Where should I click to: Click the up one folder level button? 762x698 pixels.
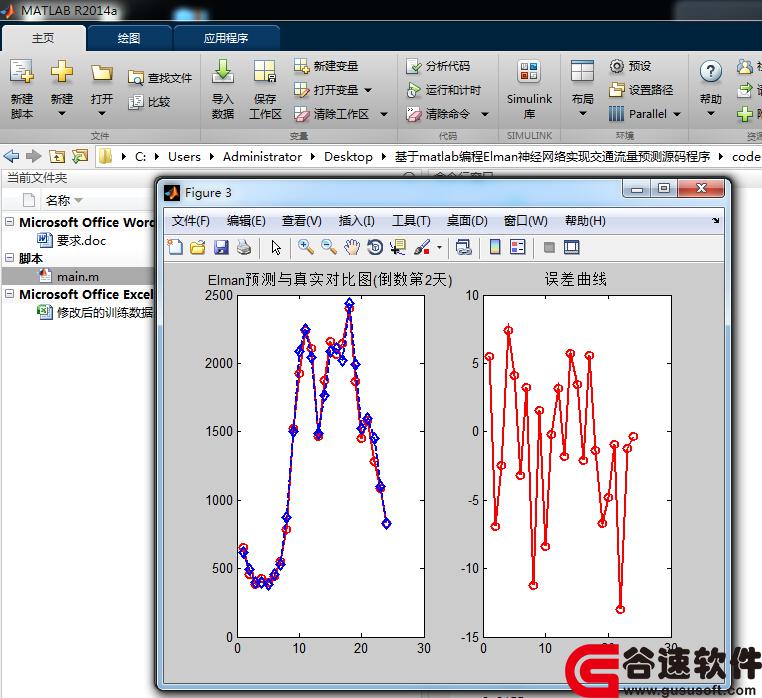(x=57, y=157)
